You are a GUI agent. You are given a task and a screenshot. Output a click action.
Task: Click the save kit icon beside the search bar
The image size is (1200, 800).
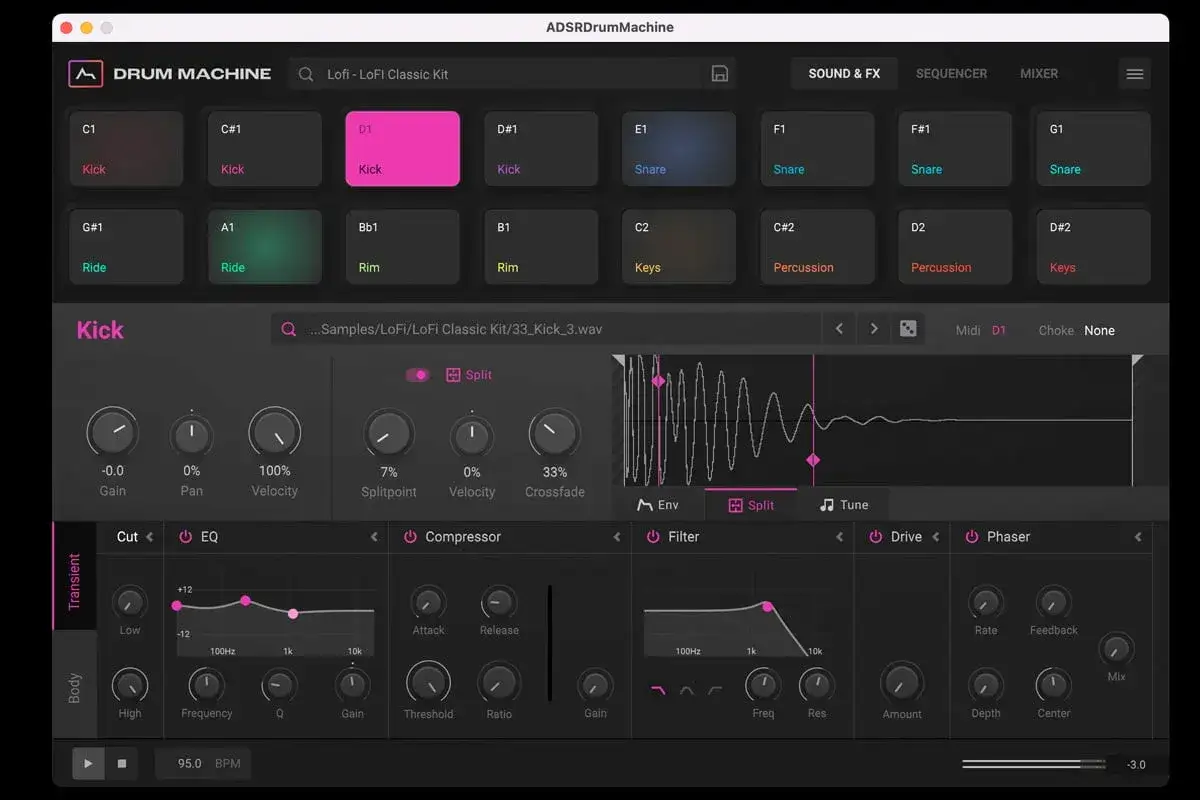[x=719, y=73]
